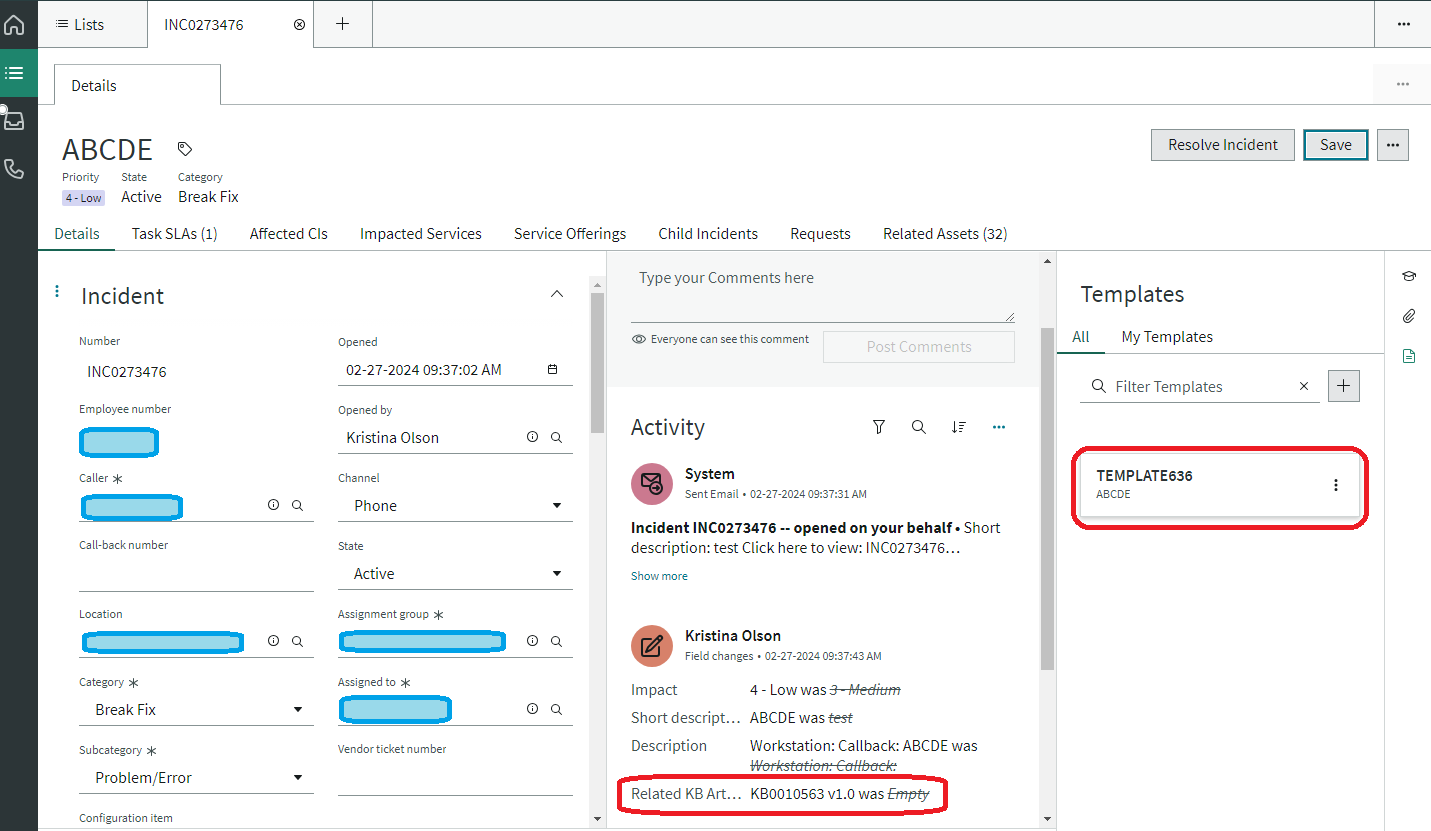Click the activity stream search icon

pyautogui.click(x=919, y=427)
